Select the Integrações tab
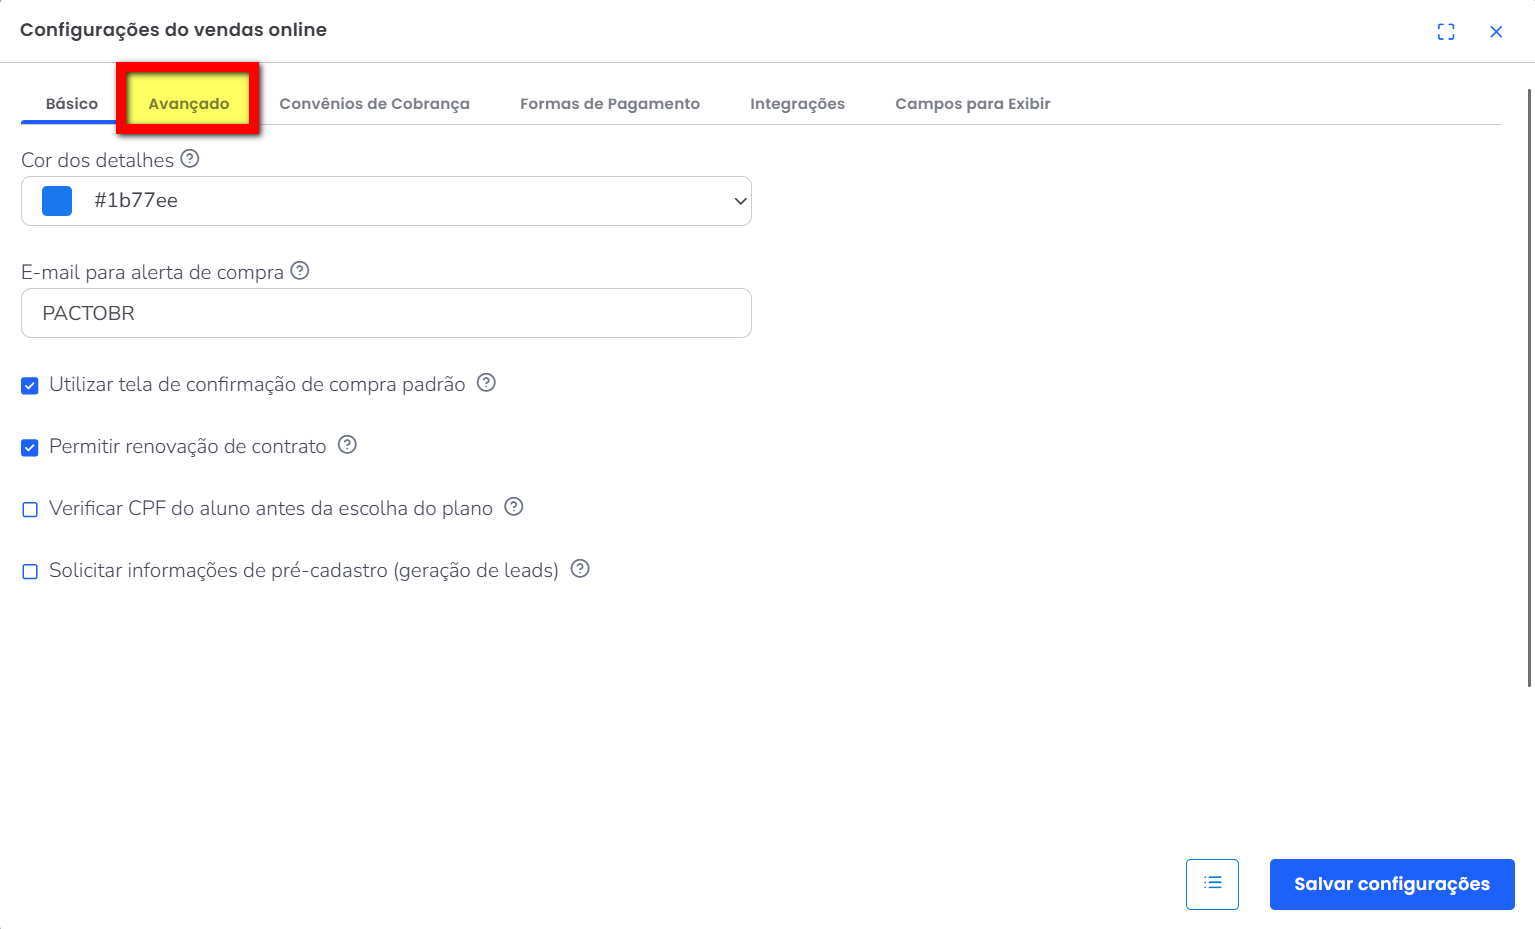 pos(797,104)
